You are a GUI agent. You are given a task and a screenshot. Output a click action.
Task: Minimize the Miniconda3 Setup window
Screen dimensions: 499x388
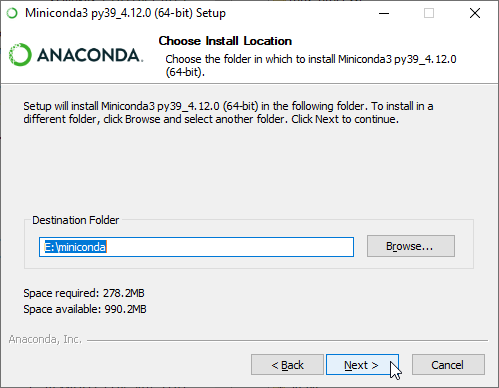pyautogui.click(x=384, y=13)
